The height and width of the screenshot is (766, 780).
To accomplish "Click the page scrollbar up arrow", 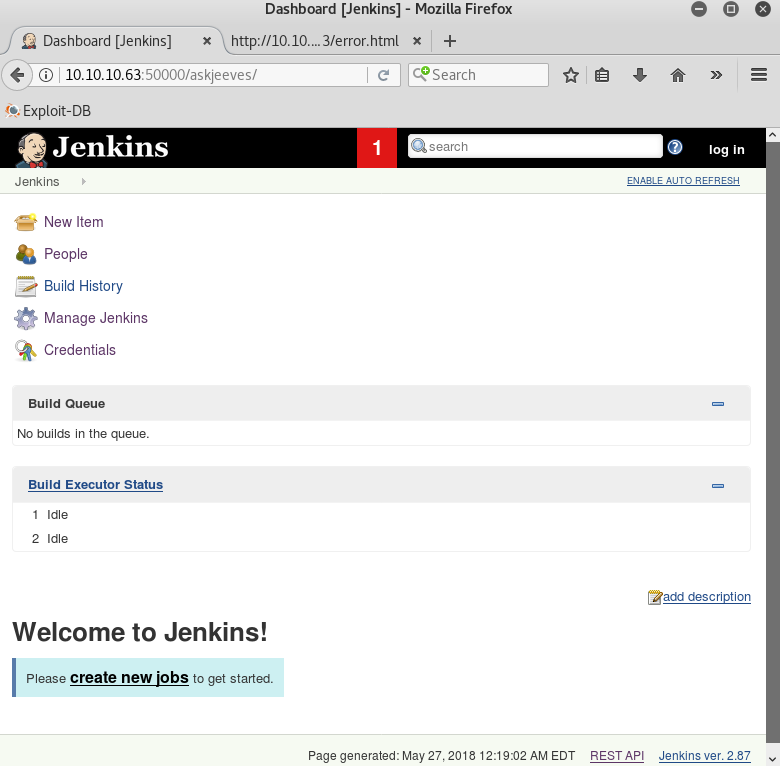I will [x=773, y=135].
